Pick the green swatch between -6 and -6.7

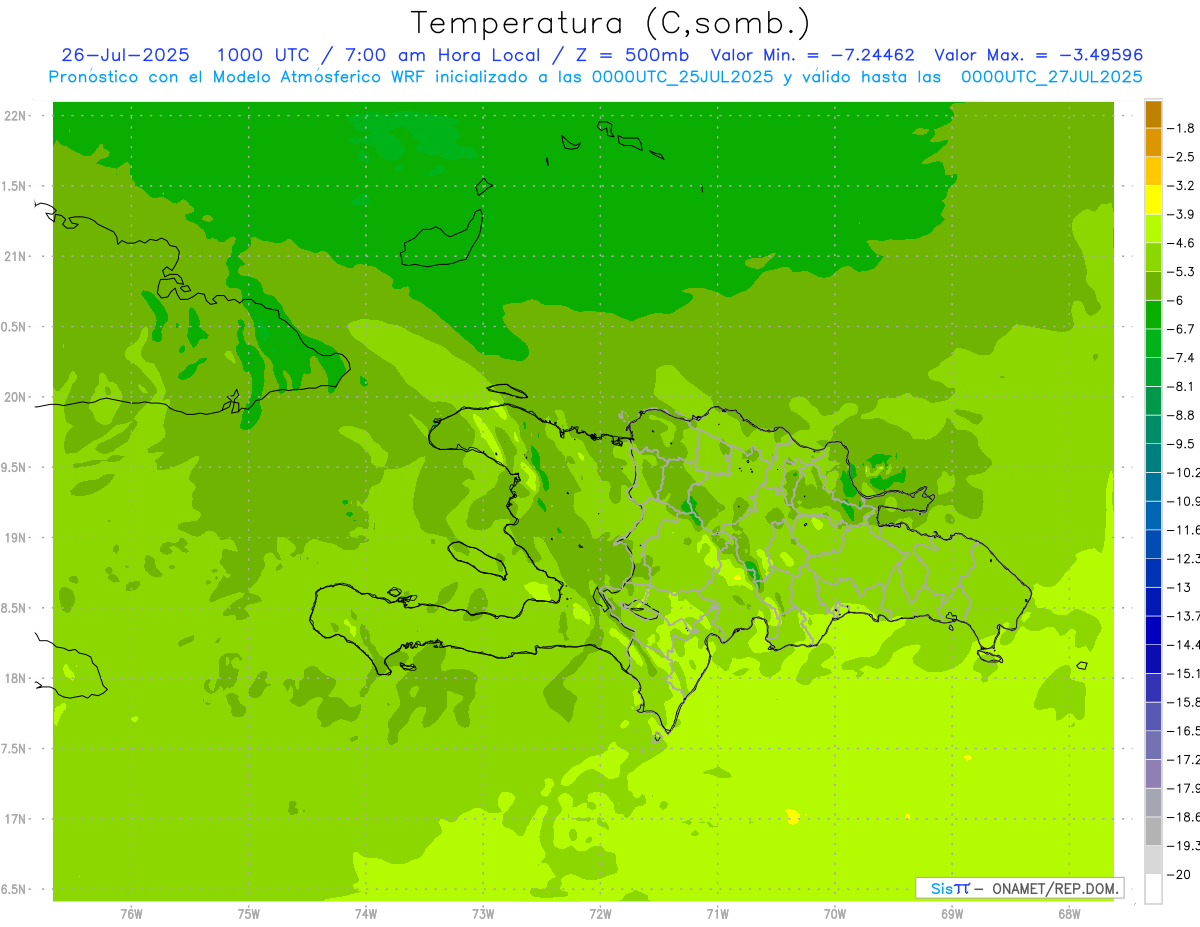[x=1153, y=315]
